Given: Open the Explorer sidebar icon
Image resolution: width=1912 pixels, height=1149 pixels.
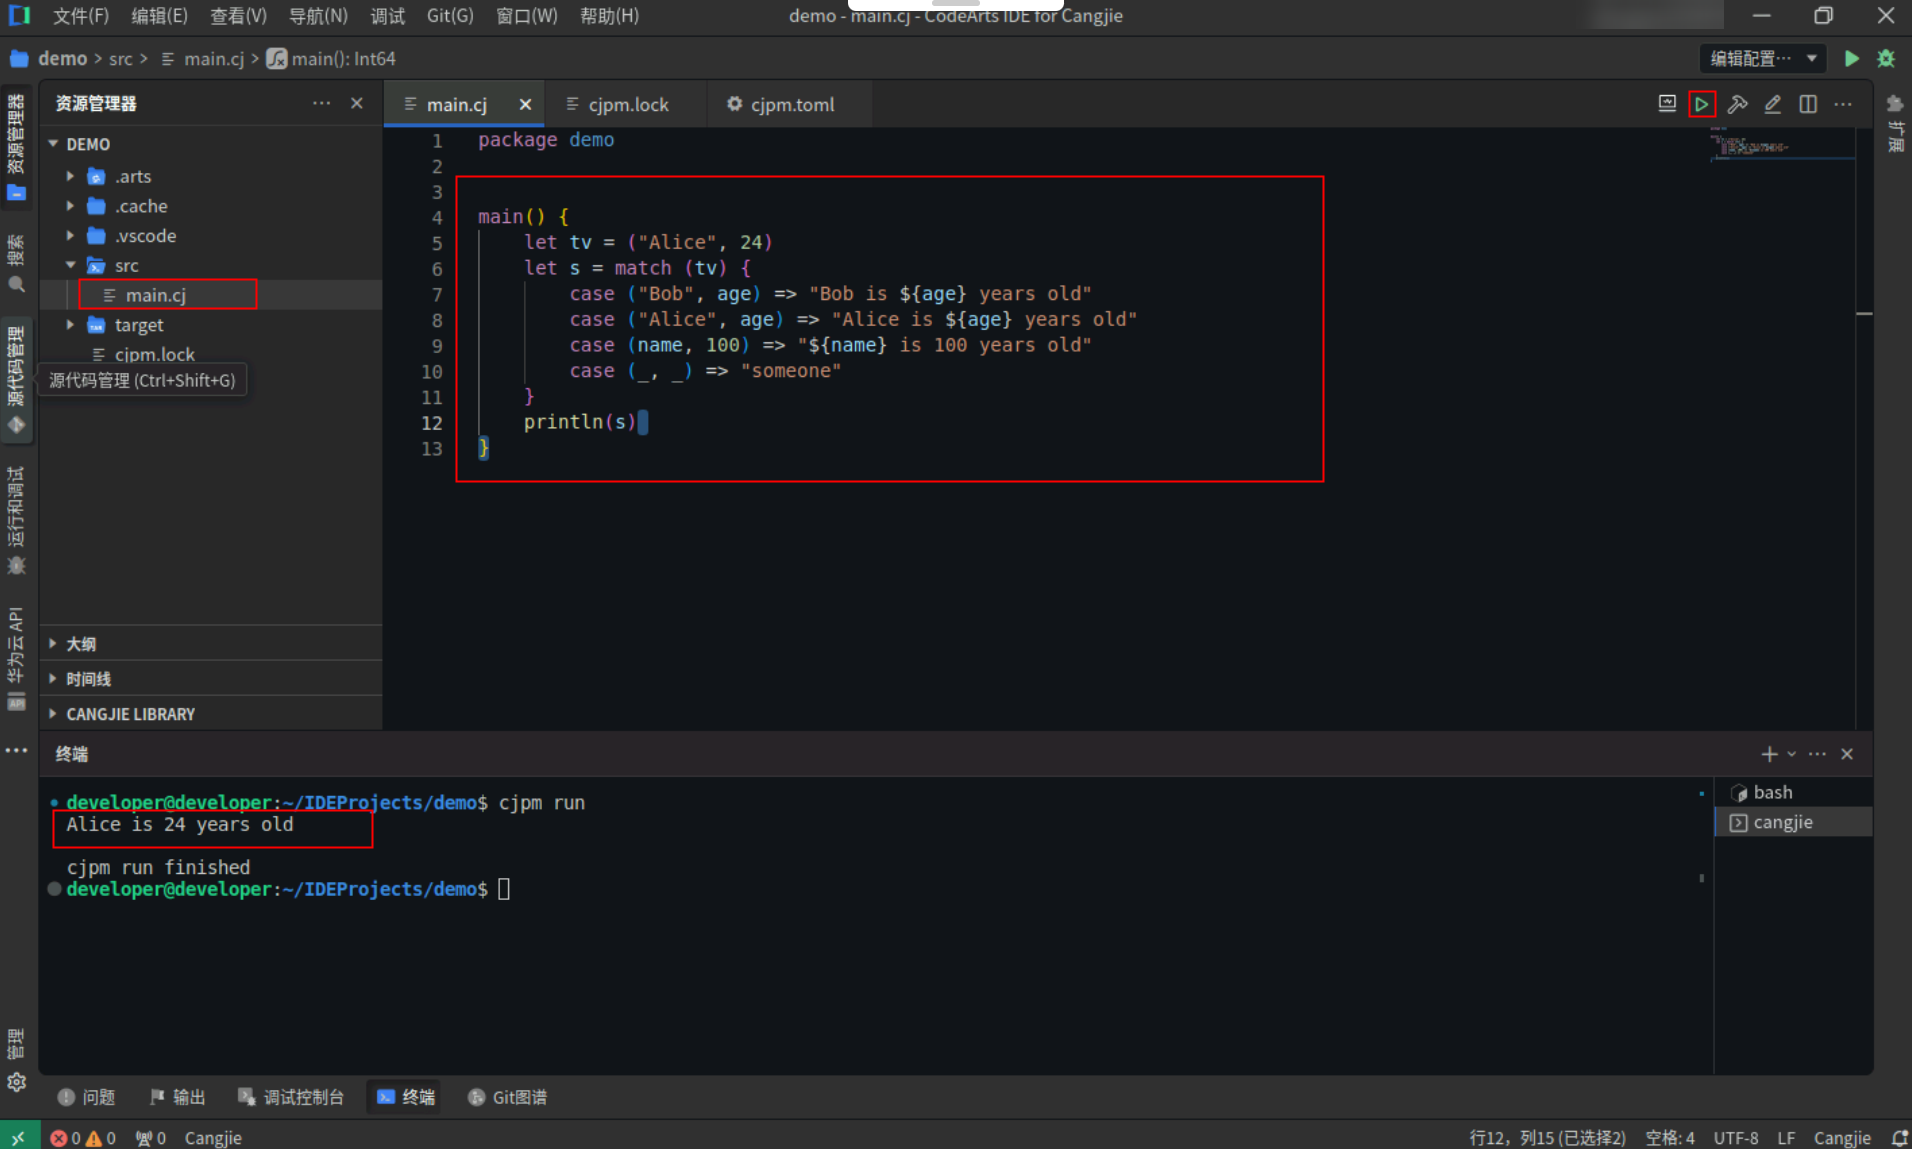Looking at the screenshot, I should [x=16, y=148].
